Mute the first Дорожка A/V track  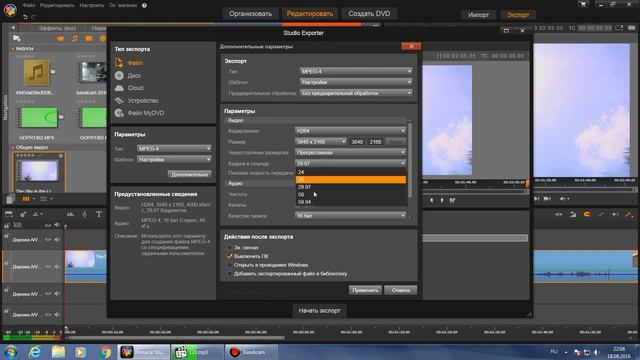57,240
